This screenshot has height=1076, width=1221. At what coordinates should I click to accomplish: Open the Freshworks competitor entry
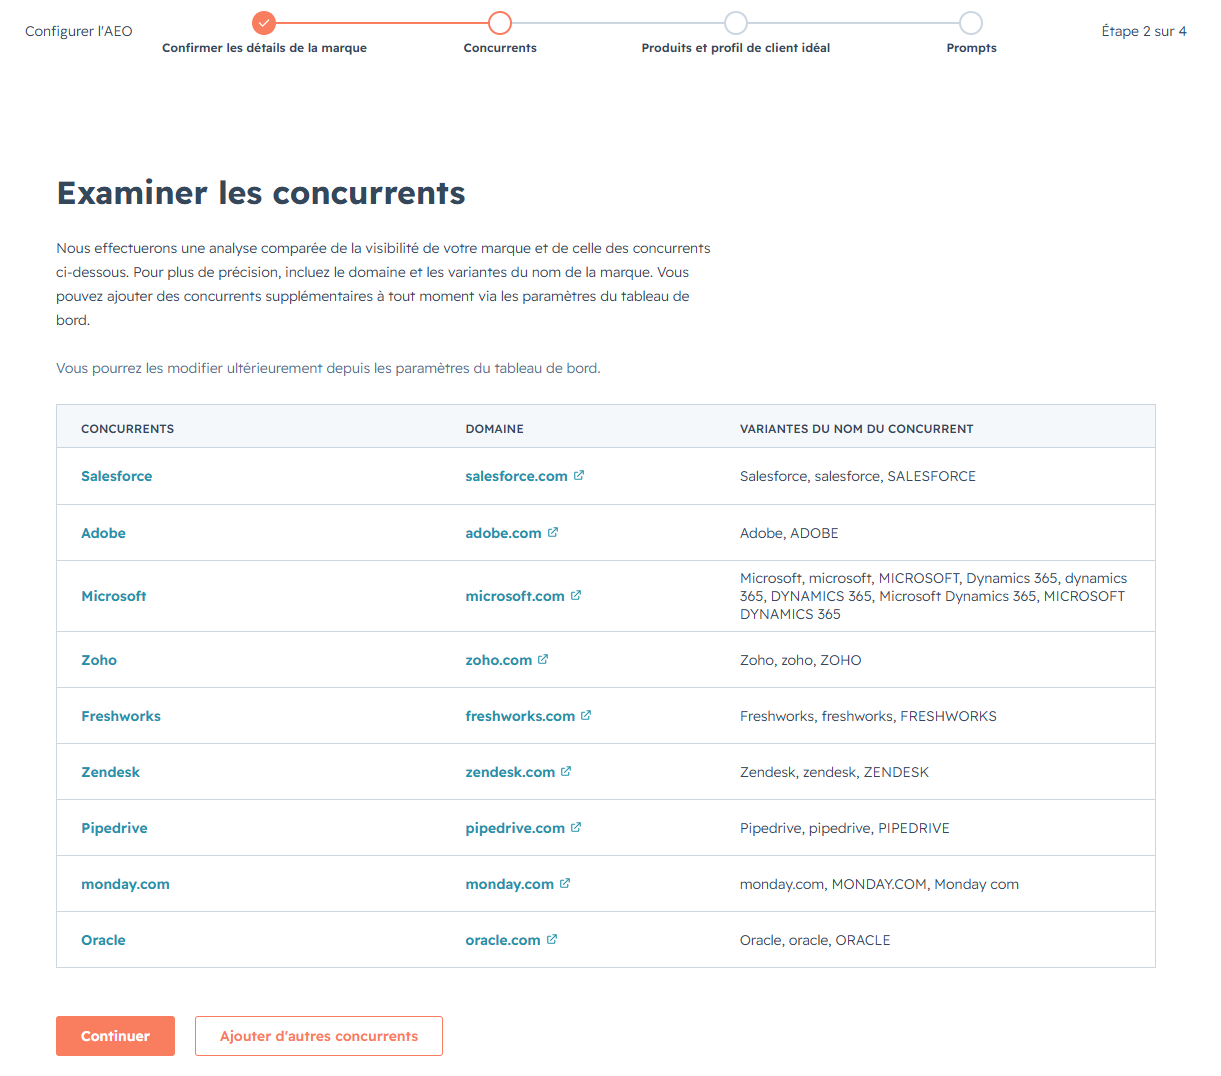point(121,716)
